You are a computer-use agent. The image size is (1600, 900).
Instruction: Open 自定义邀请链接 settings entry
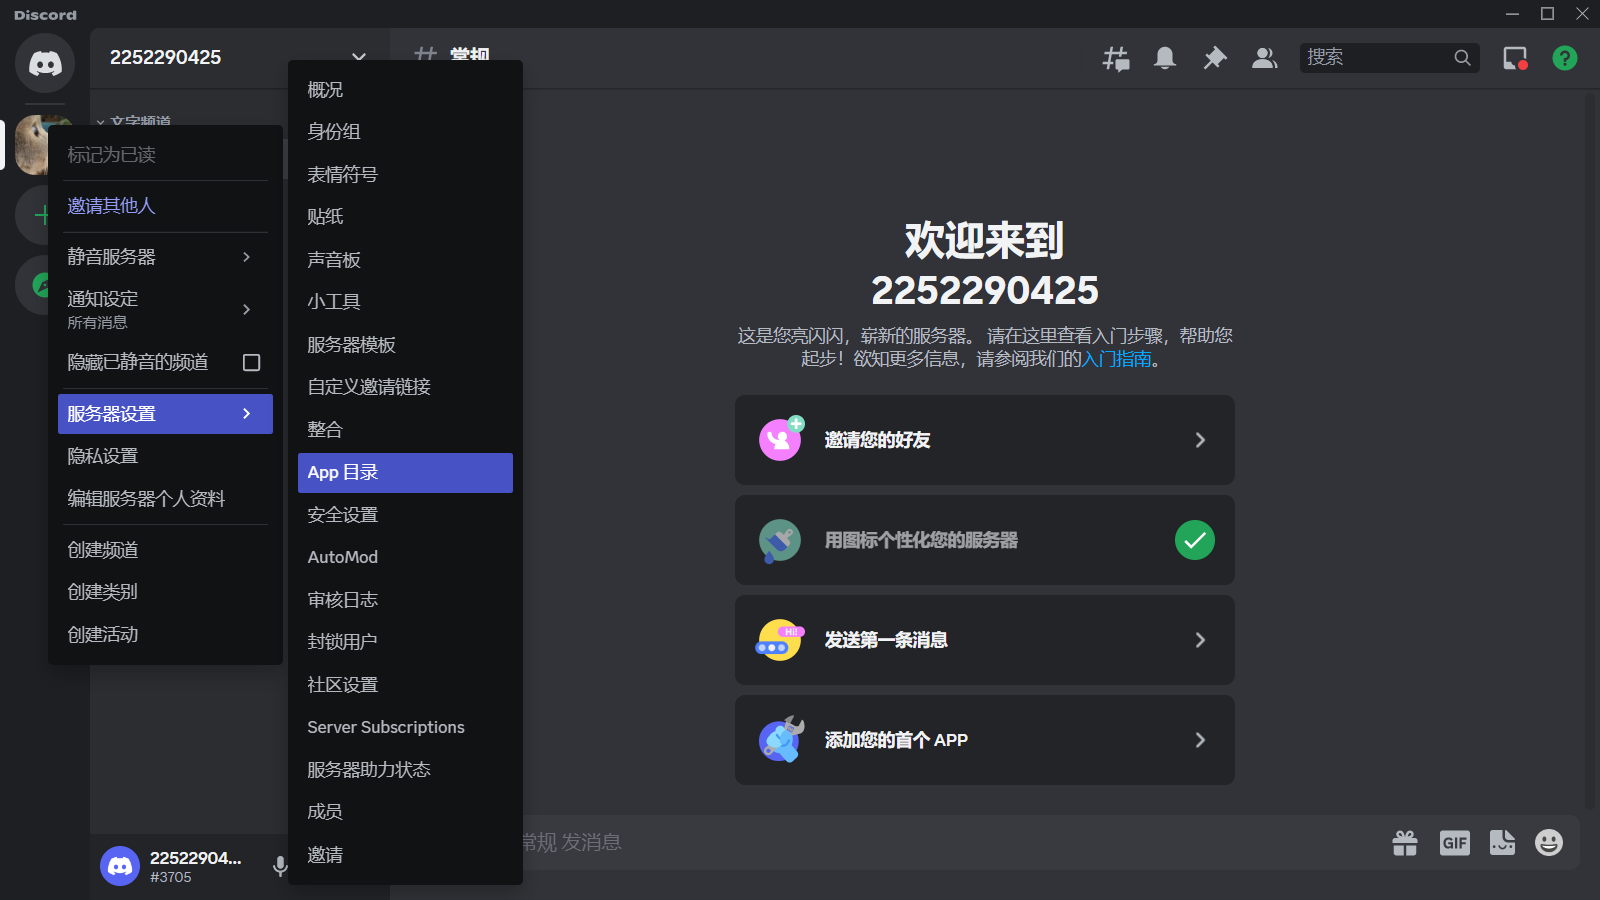(405, 387)
